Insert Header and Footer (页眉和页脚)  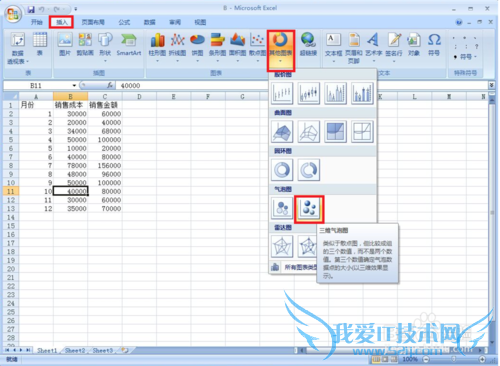[x=354, y=48]
